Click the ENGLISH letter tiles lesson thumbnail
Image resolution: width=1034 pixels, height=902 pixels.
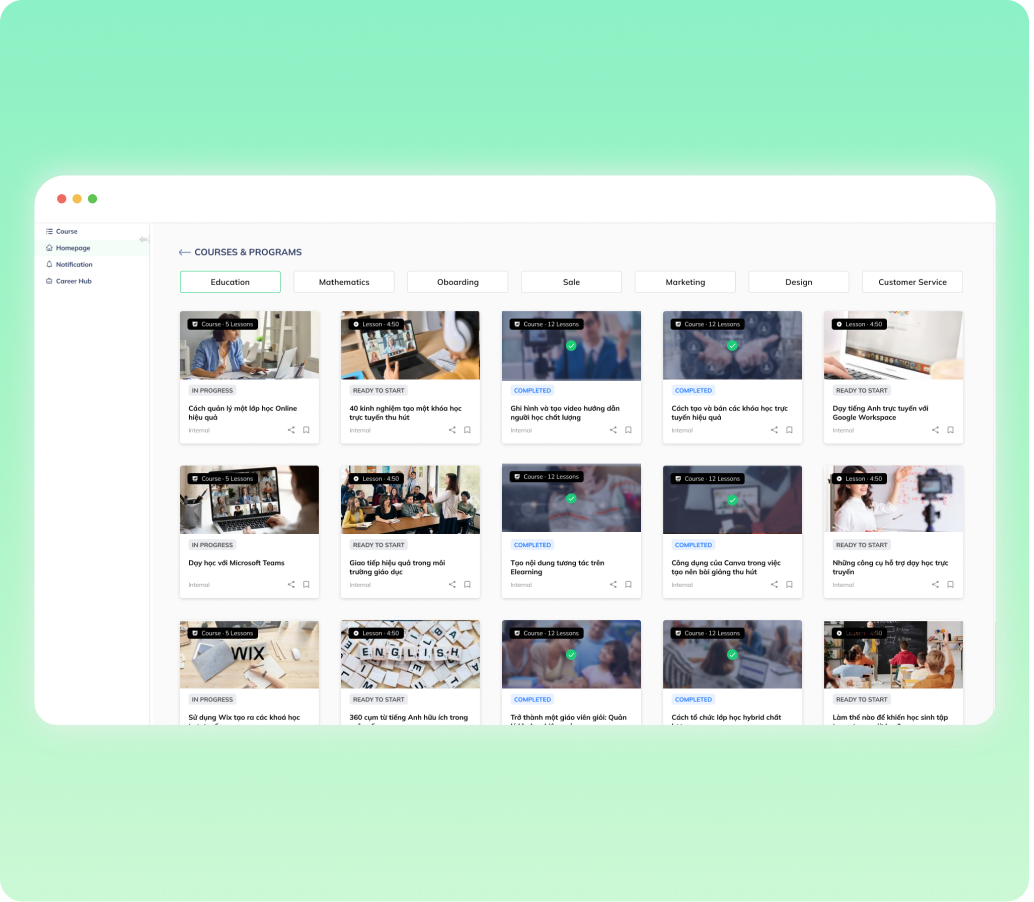(x=410, y=655)
